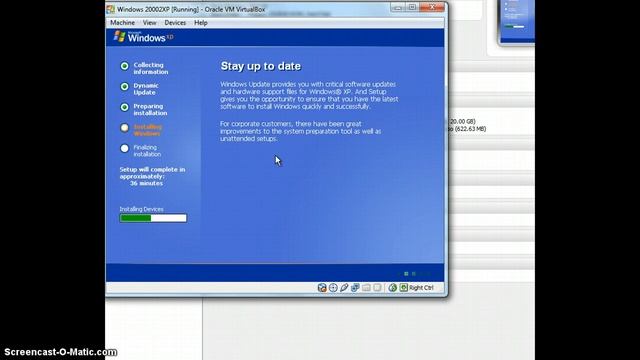640x360 pixels.
Task: Click the Preparing installation step bullet
Action: tap(124, 107)
